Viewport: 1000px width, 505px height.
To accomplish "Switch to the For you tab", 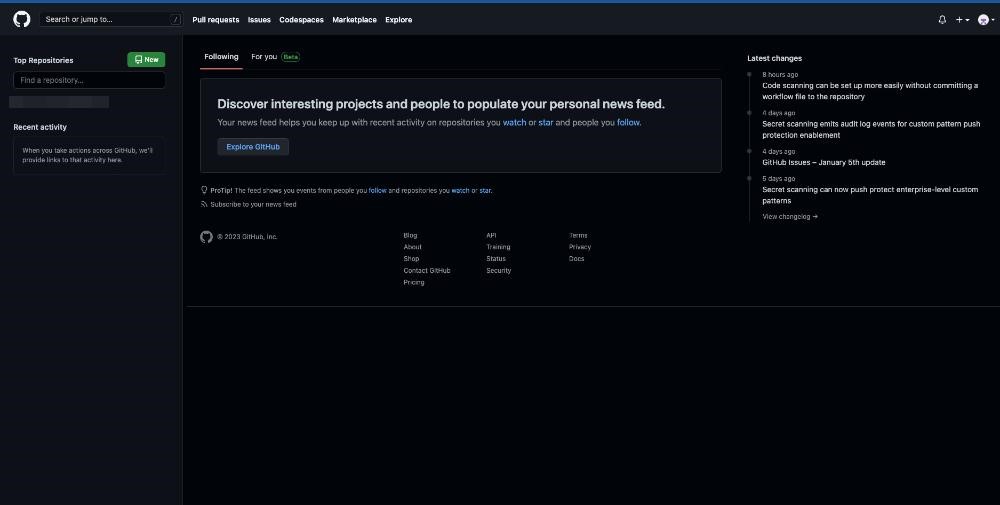I will pyautogui.click(x=275, y=57).
